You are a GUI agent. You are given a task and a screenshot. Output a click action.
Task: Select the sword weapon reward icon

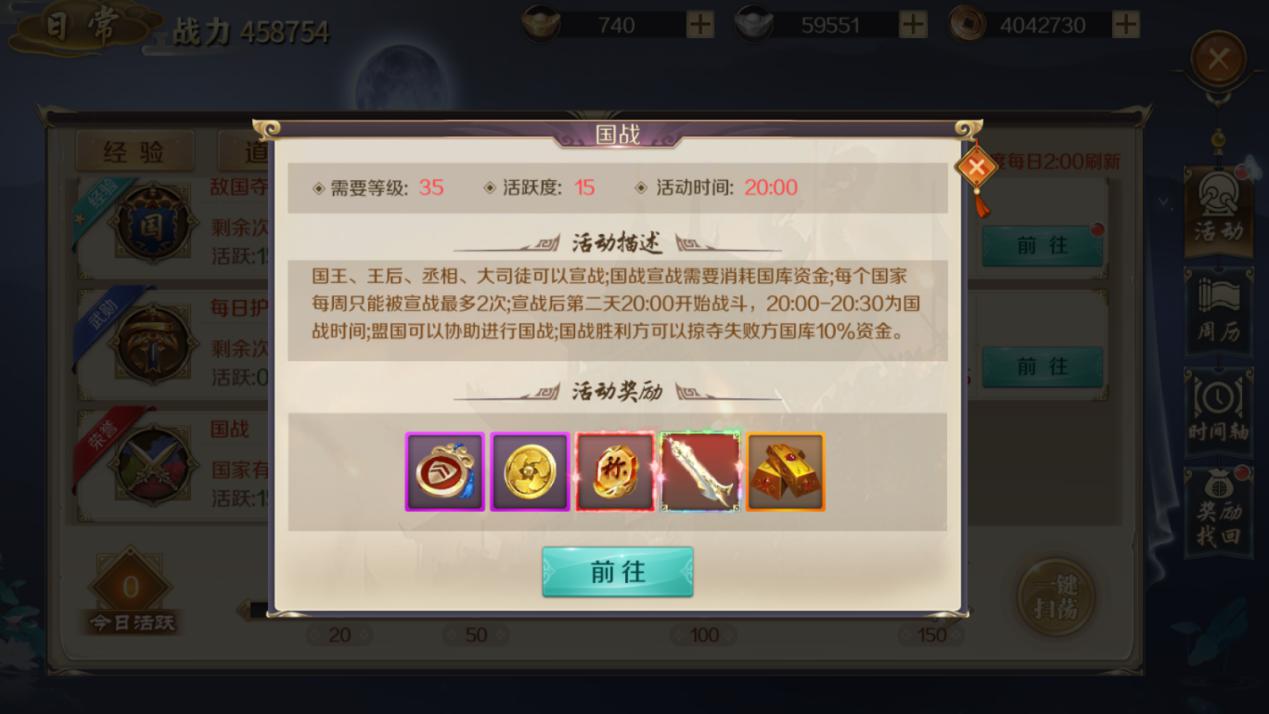[x=700, y=472]
